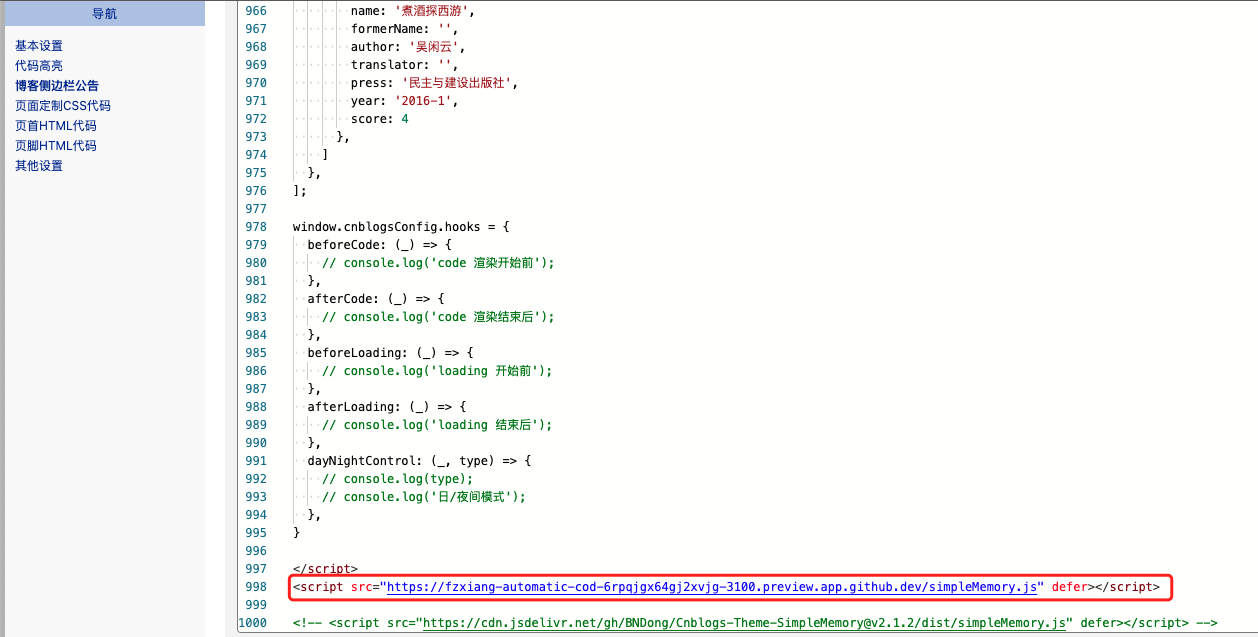
Task: Click the 导航 sidebar header
Action: pos(104,13)
